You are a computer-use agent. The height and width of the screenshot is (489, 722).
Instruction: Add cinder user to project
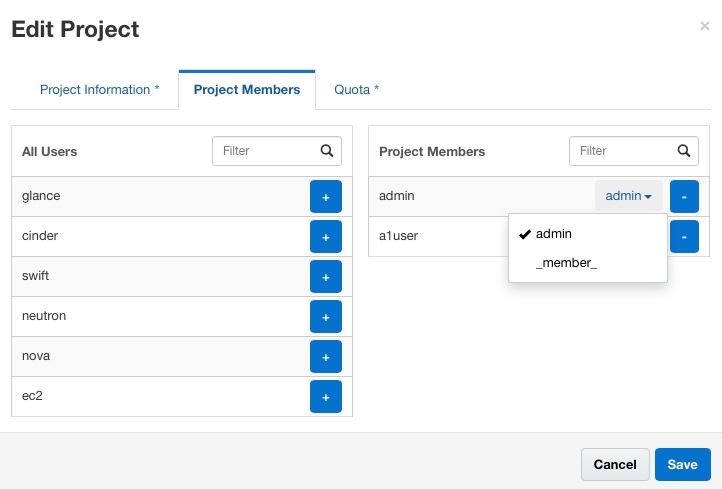(x=326, y=236)
